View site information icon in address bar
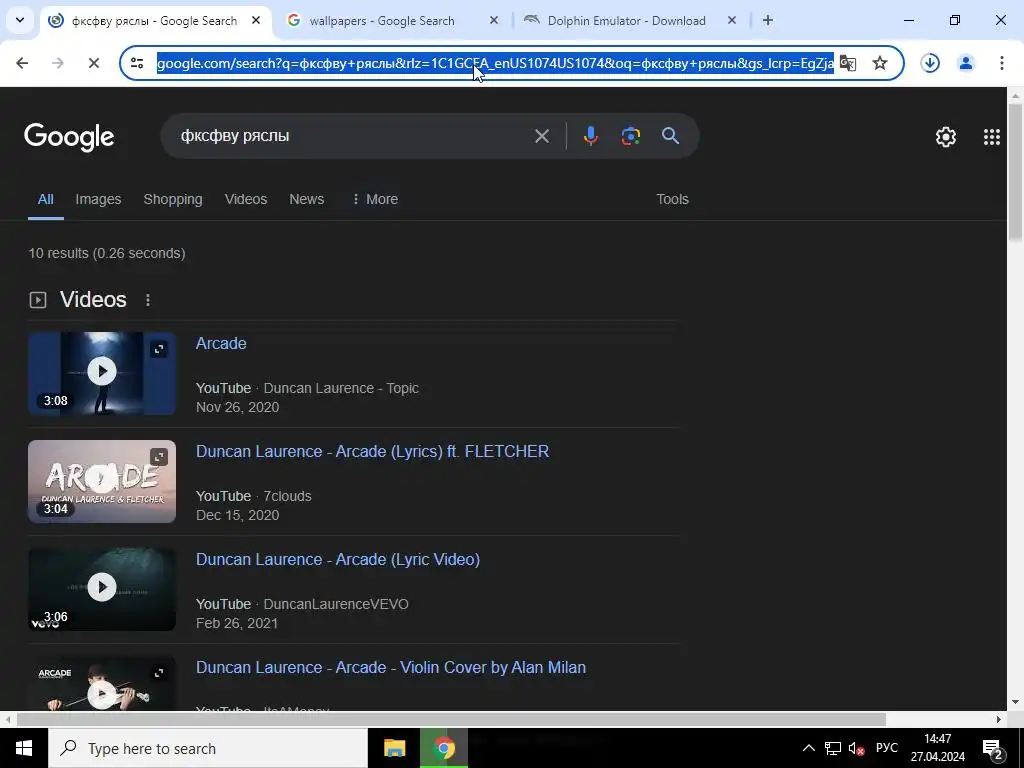Image resolution: width=1024 pixels, height=768 pixels. click(x=137, y=63)
